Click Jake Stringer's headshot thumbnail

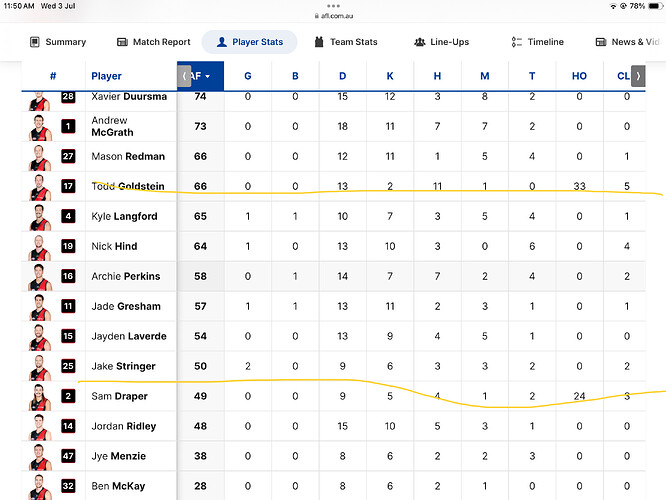39,366
